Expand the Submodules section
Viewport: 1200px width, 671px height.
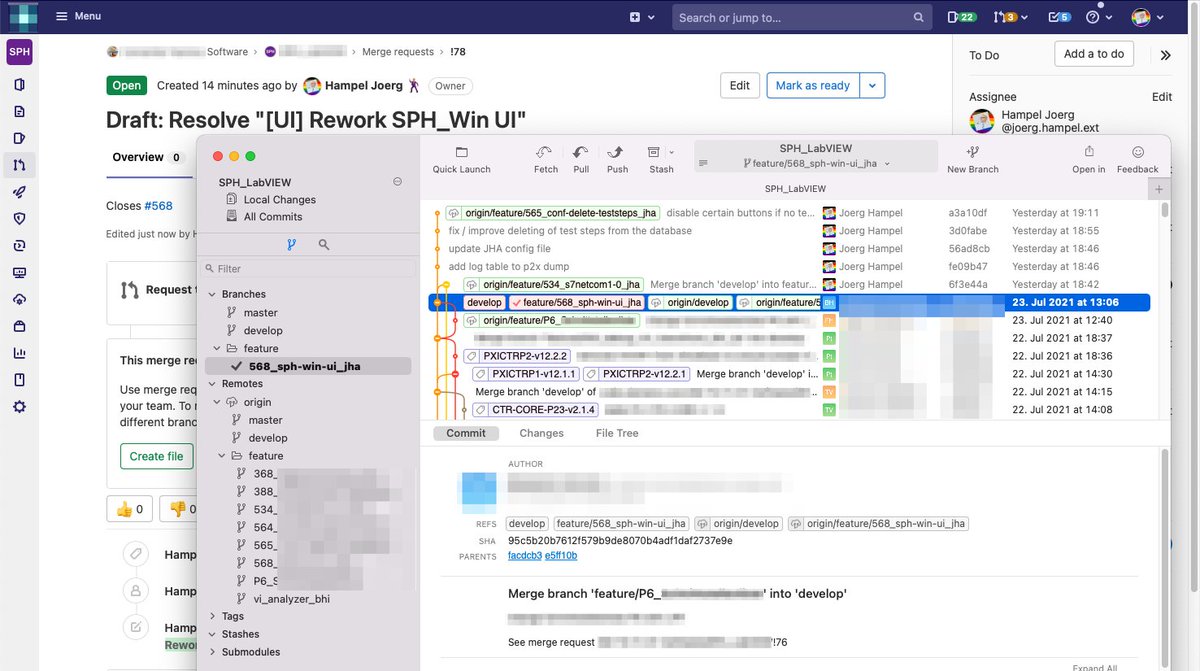click(211, 652)
